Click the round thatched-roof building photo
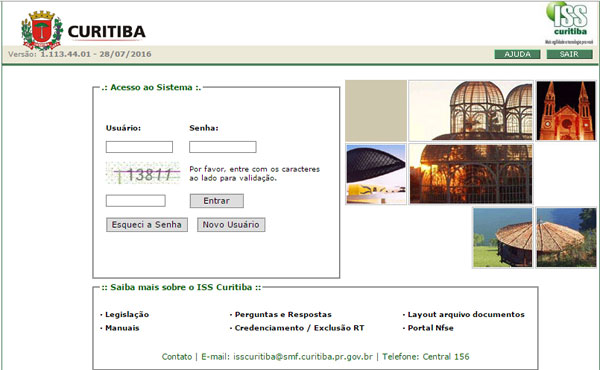600x370 pixels. 535,238
